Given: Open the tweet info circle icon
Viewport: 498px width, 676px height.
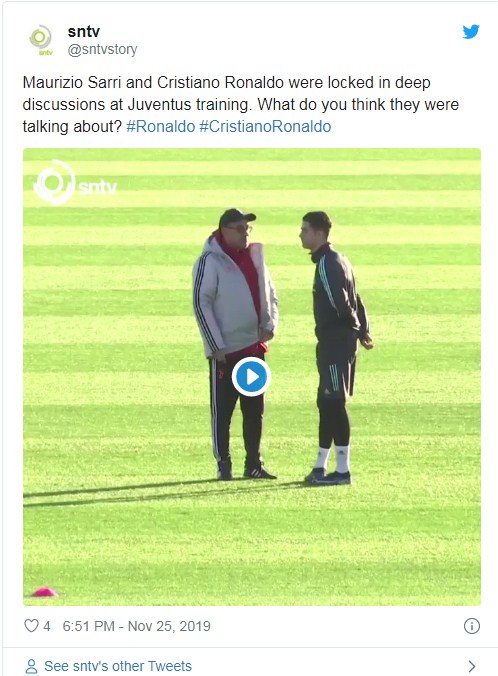Looking at the screenshot, I should click(x=472, y=626).
